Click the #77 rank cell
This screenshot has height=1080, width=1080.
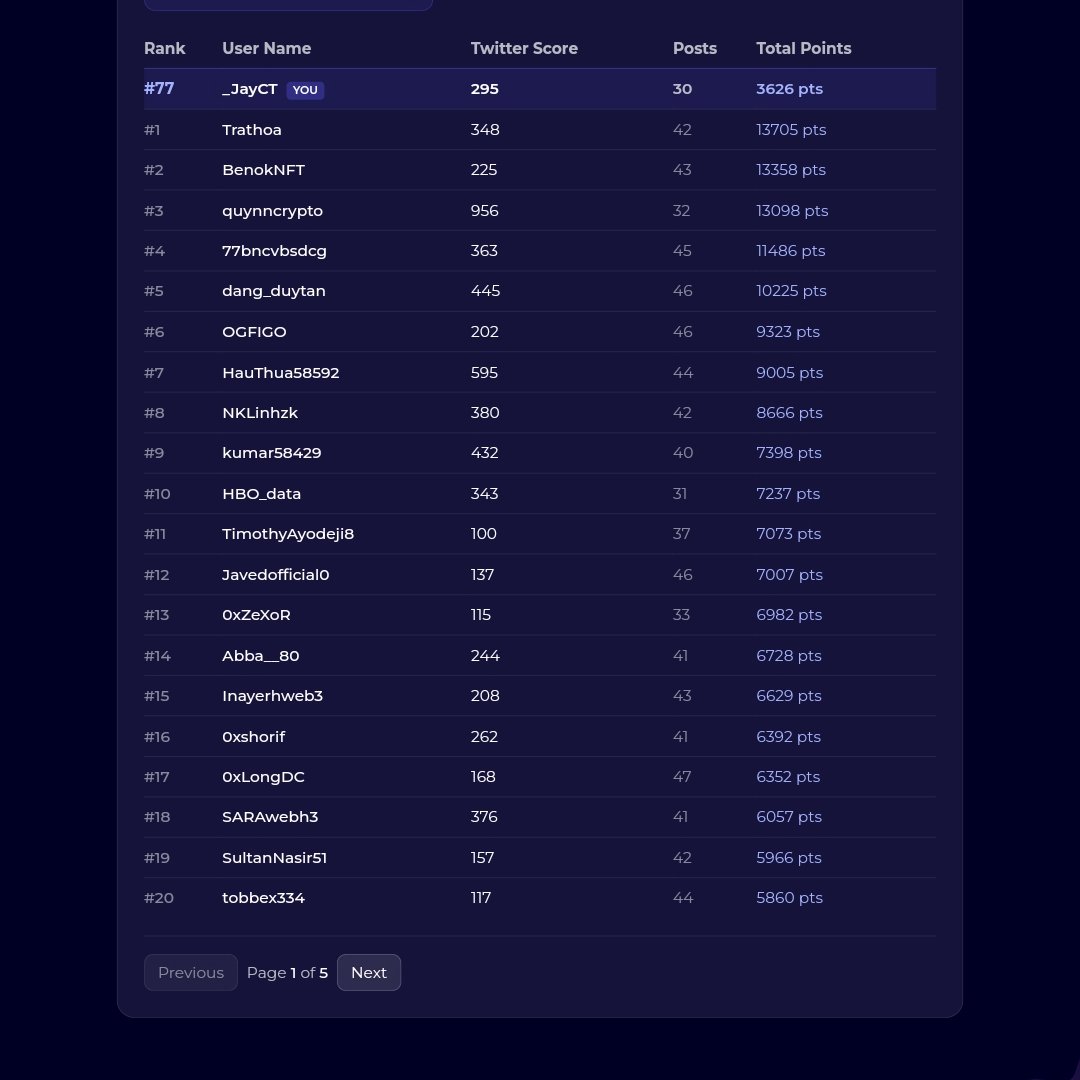159,88
